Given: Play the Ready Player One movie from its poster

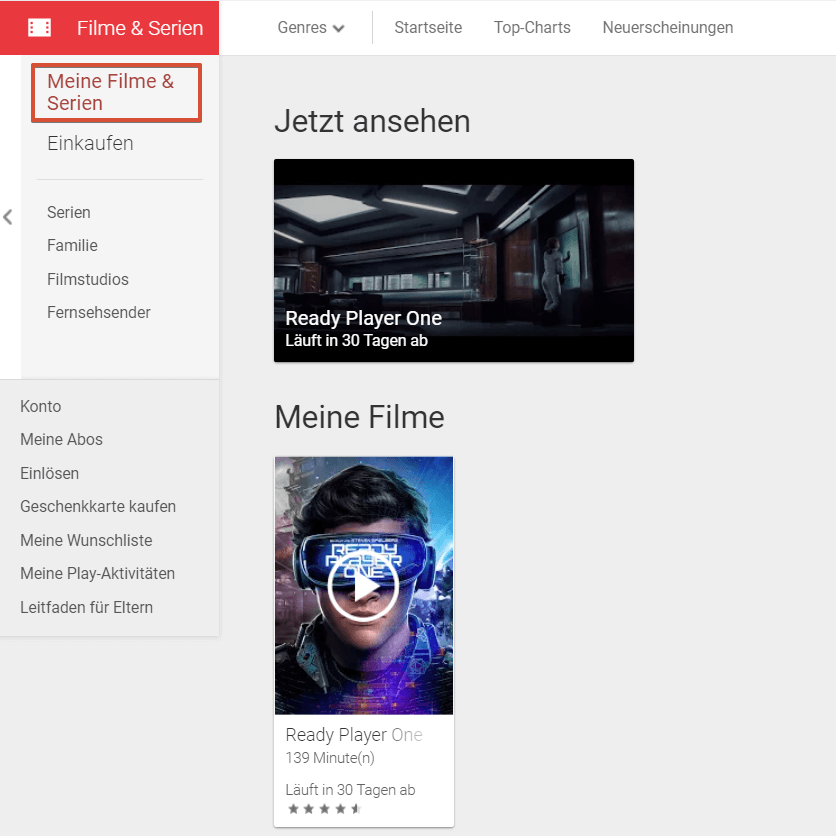Looking at the screenshot, I should point(364,585).
